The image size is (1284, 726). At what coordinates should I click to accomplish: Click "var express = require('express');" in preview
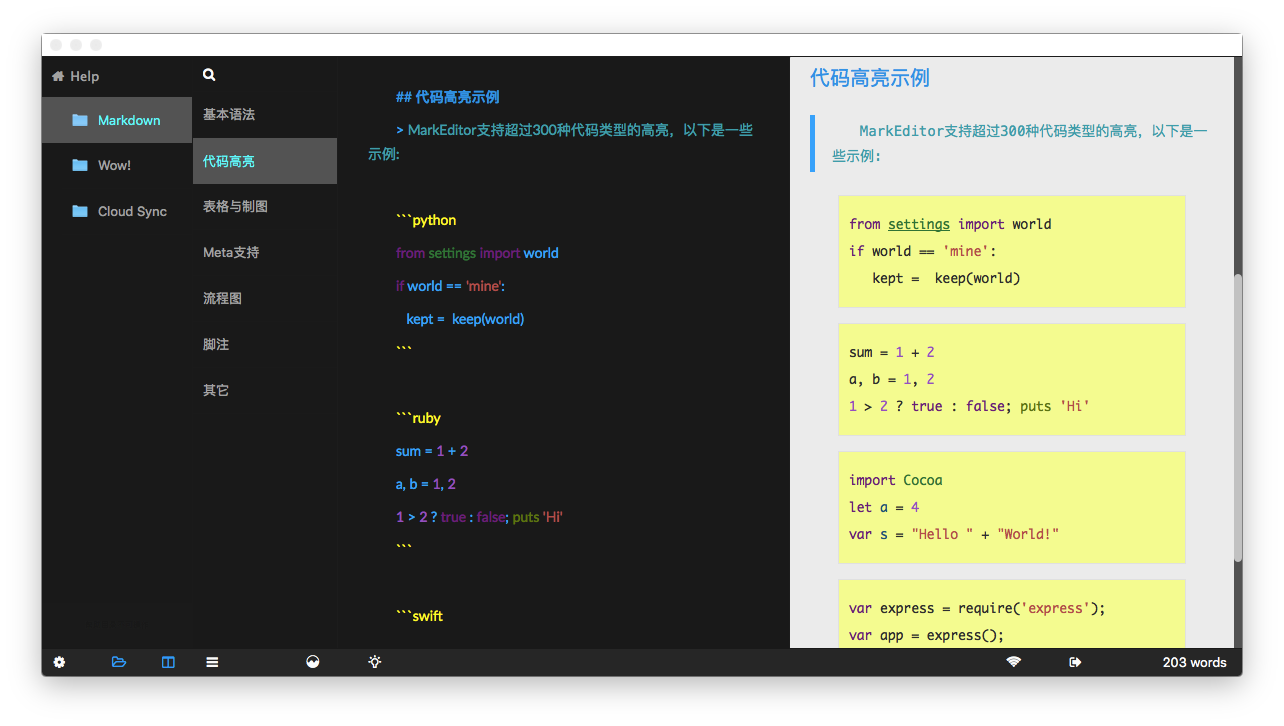click(977, 608)
